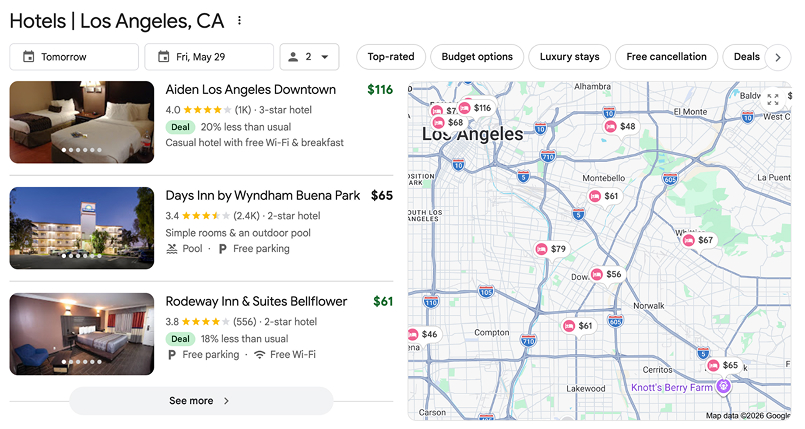Select the $68 hotel pin on map
Image resolution: width=805 pixels, height=429 pixels.
coord(449,123)
